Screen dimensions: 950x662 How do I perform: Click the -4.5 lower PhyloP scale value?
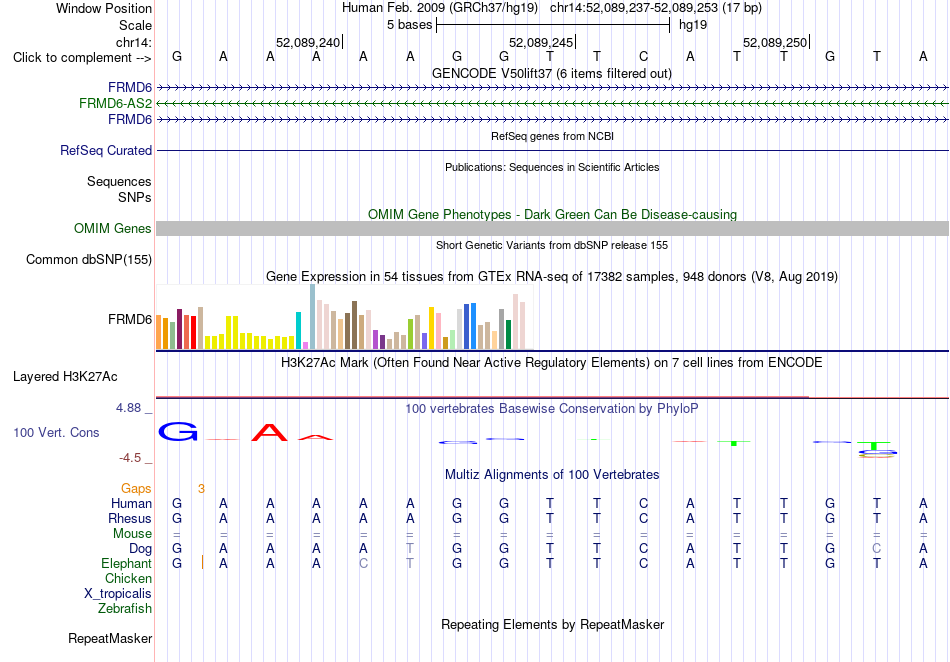[x=130, y=458]
